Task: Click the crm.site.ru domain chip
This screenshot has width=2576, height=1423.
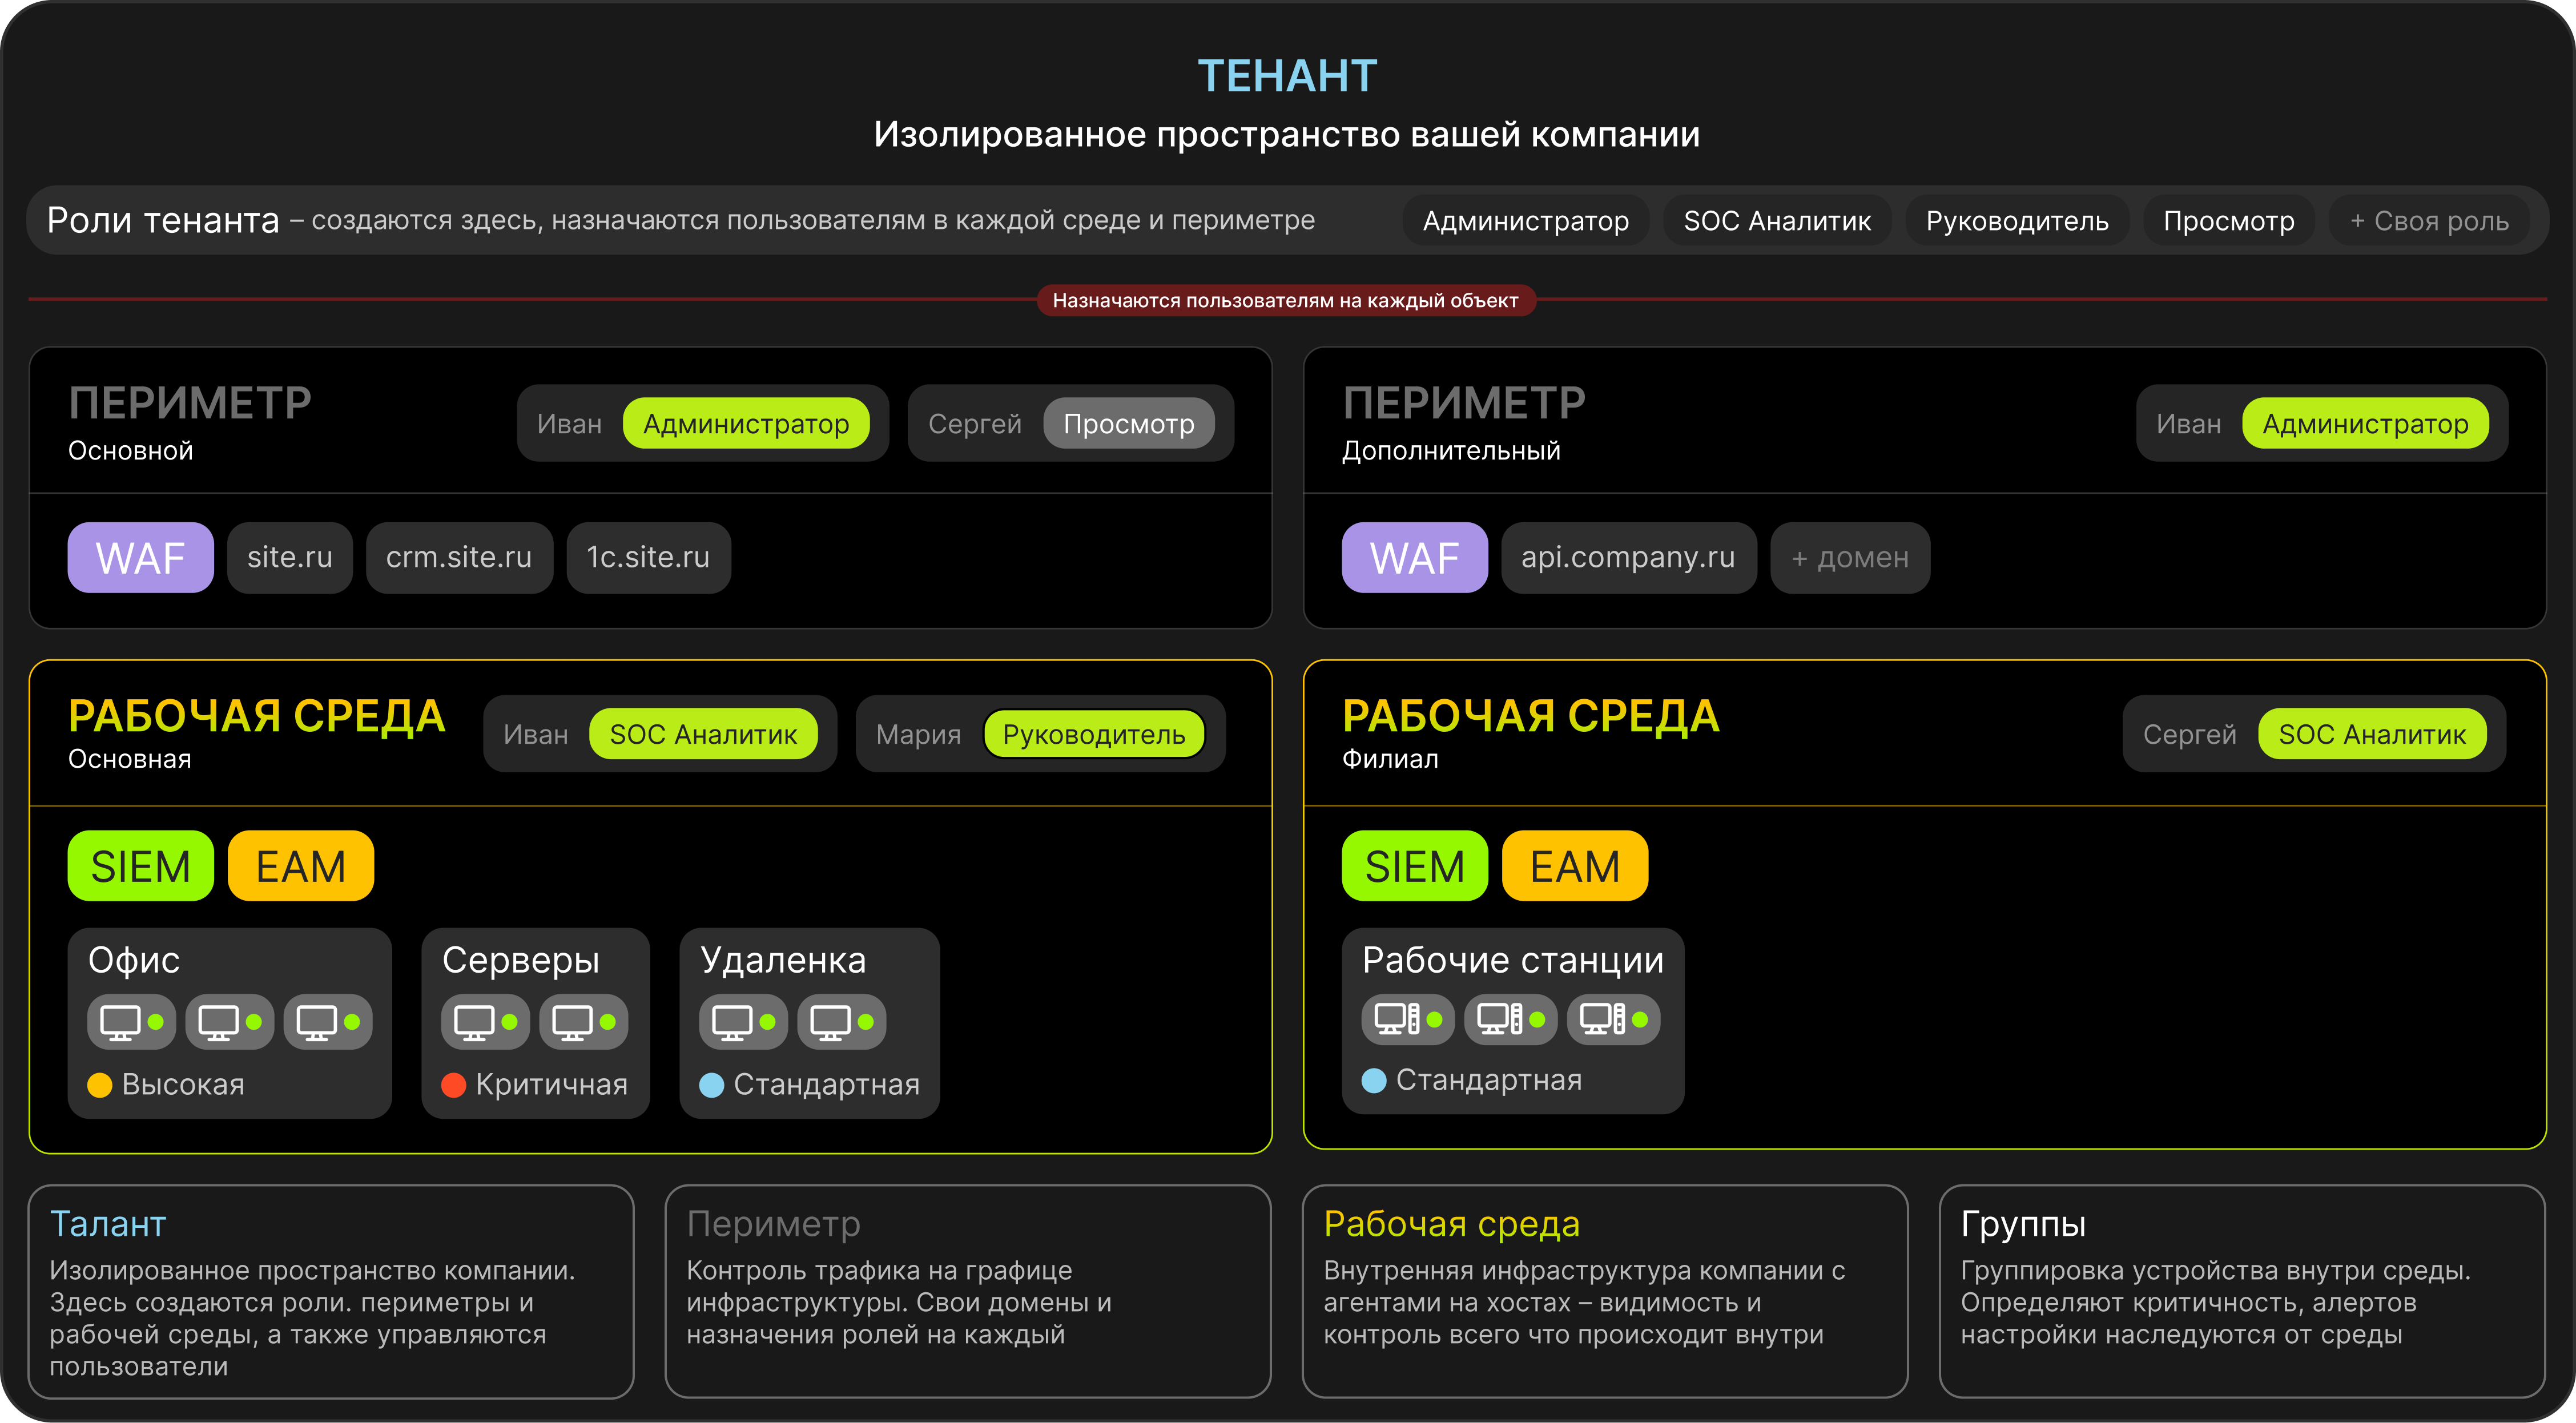Action: click(459, 558)
